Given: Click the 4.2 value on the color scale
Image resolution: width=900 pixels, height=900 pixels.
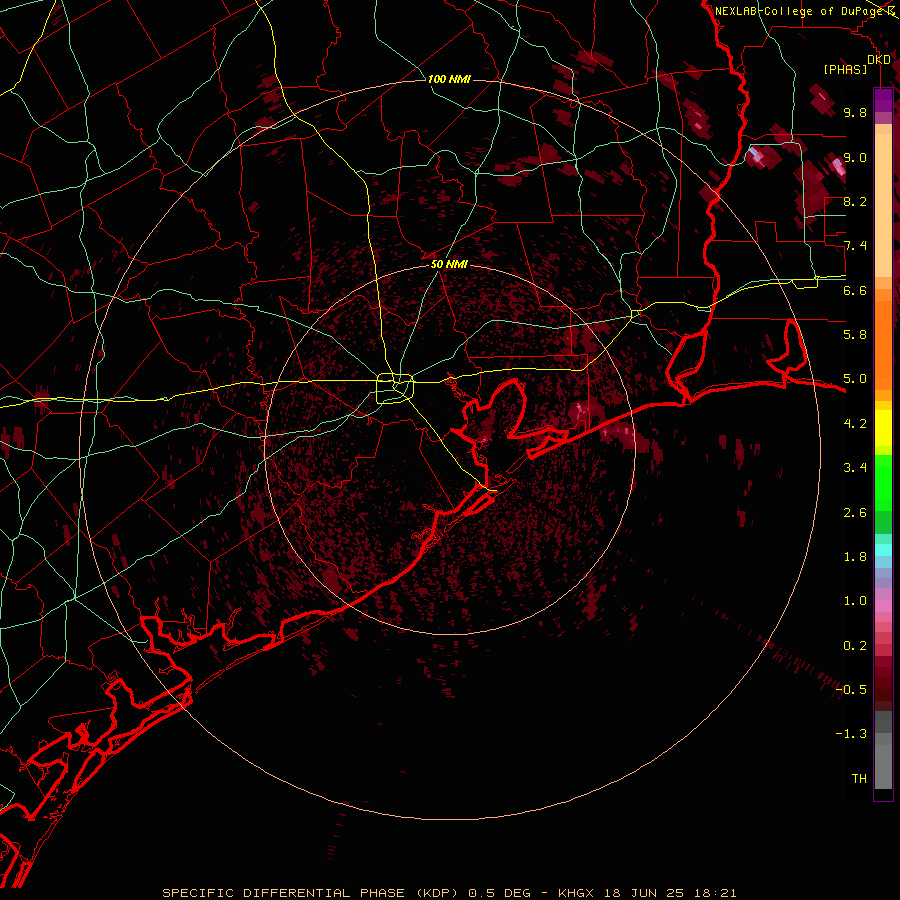Looking at the screenshot, I should [855, 424].
